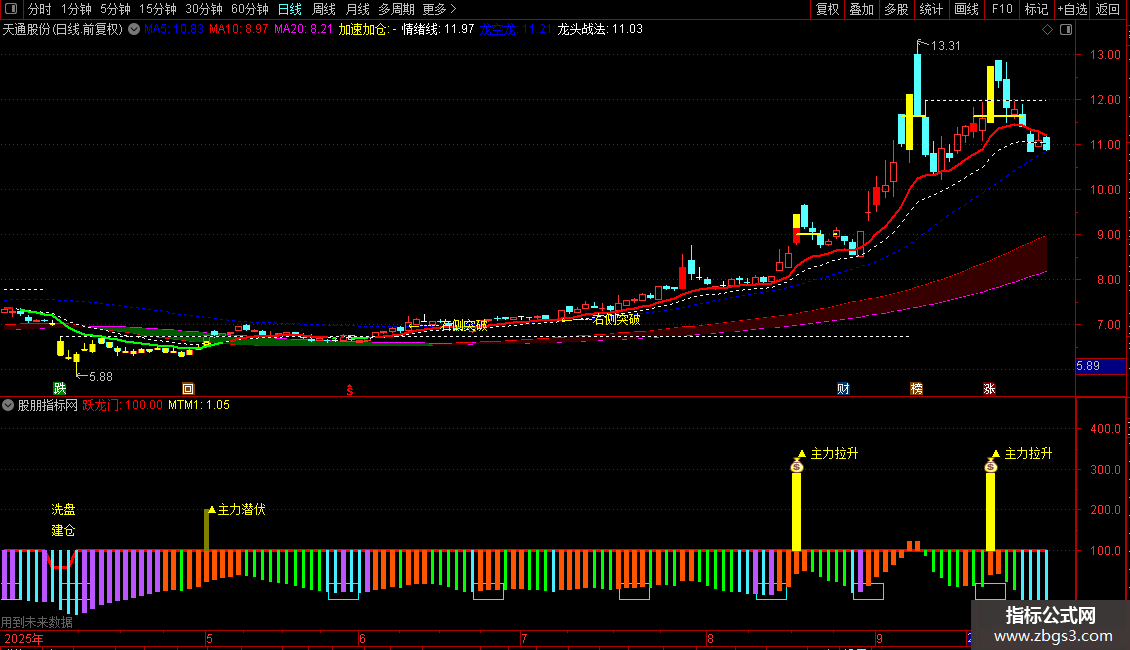Open dropdown next to 天通股份 title
This screenshot has width=1130, height=650.
click(134, 30)
